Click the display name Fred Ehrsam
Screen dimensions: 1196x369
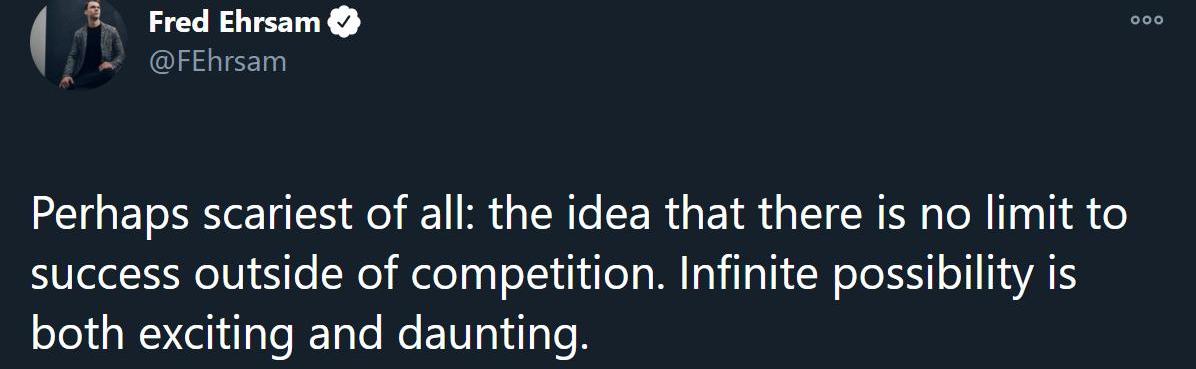[234, 23]
